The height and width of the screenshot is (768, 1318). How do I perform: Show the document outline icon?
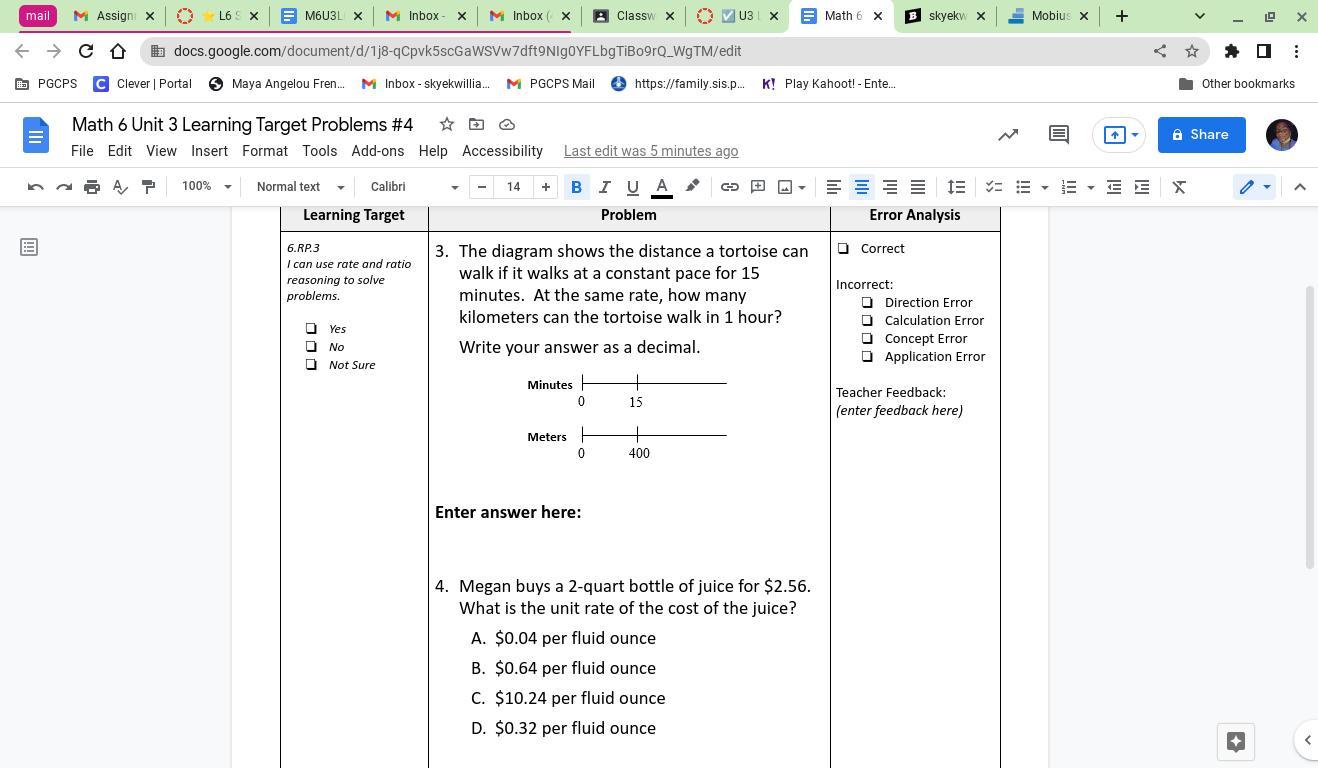click(x=29, y=247)
